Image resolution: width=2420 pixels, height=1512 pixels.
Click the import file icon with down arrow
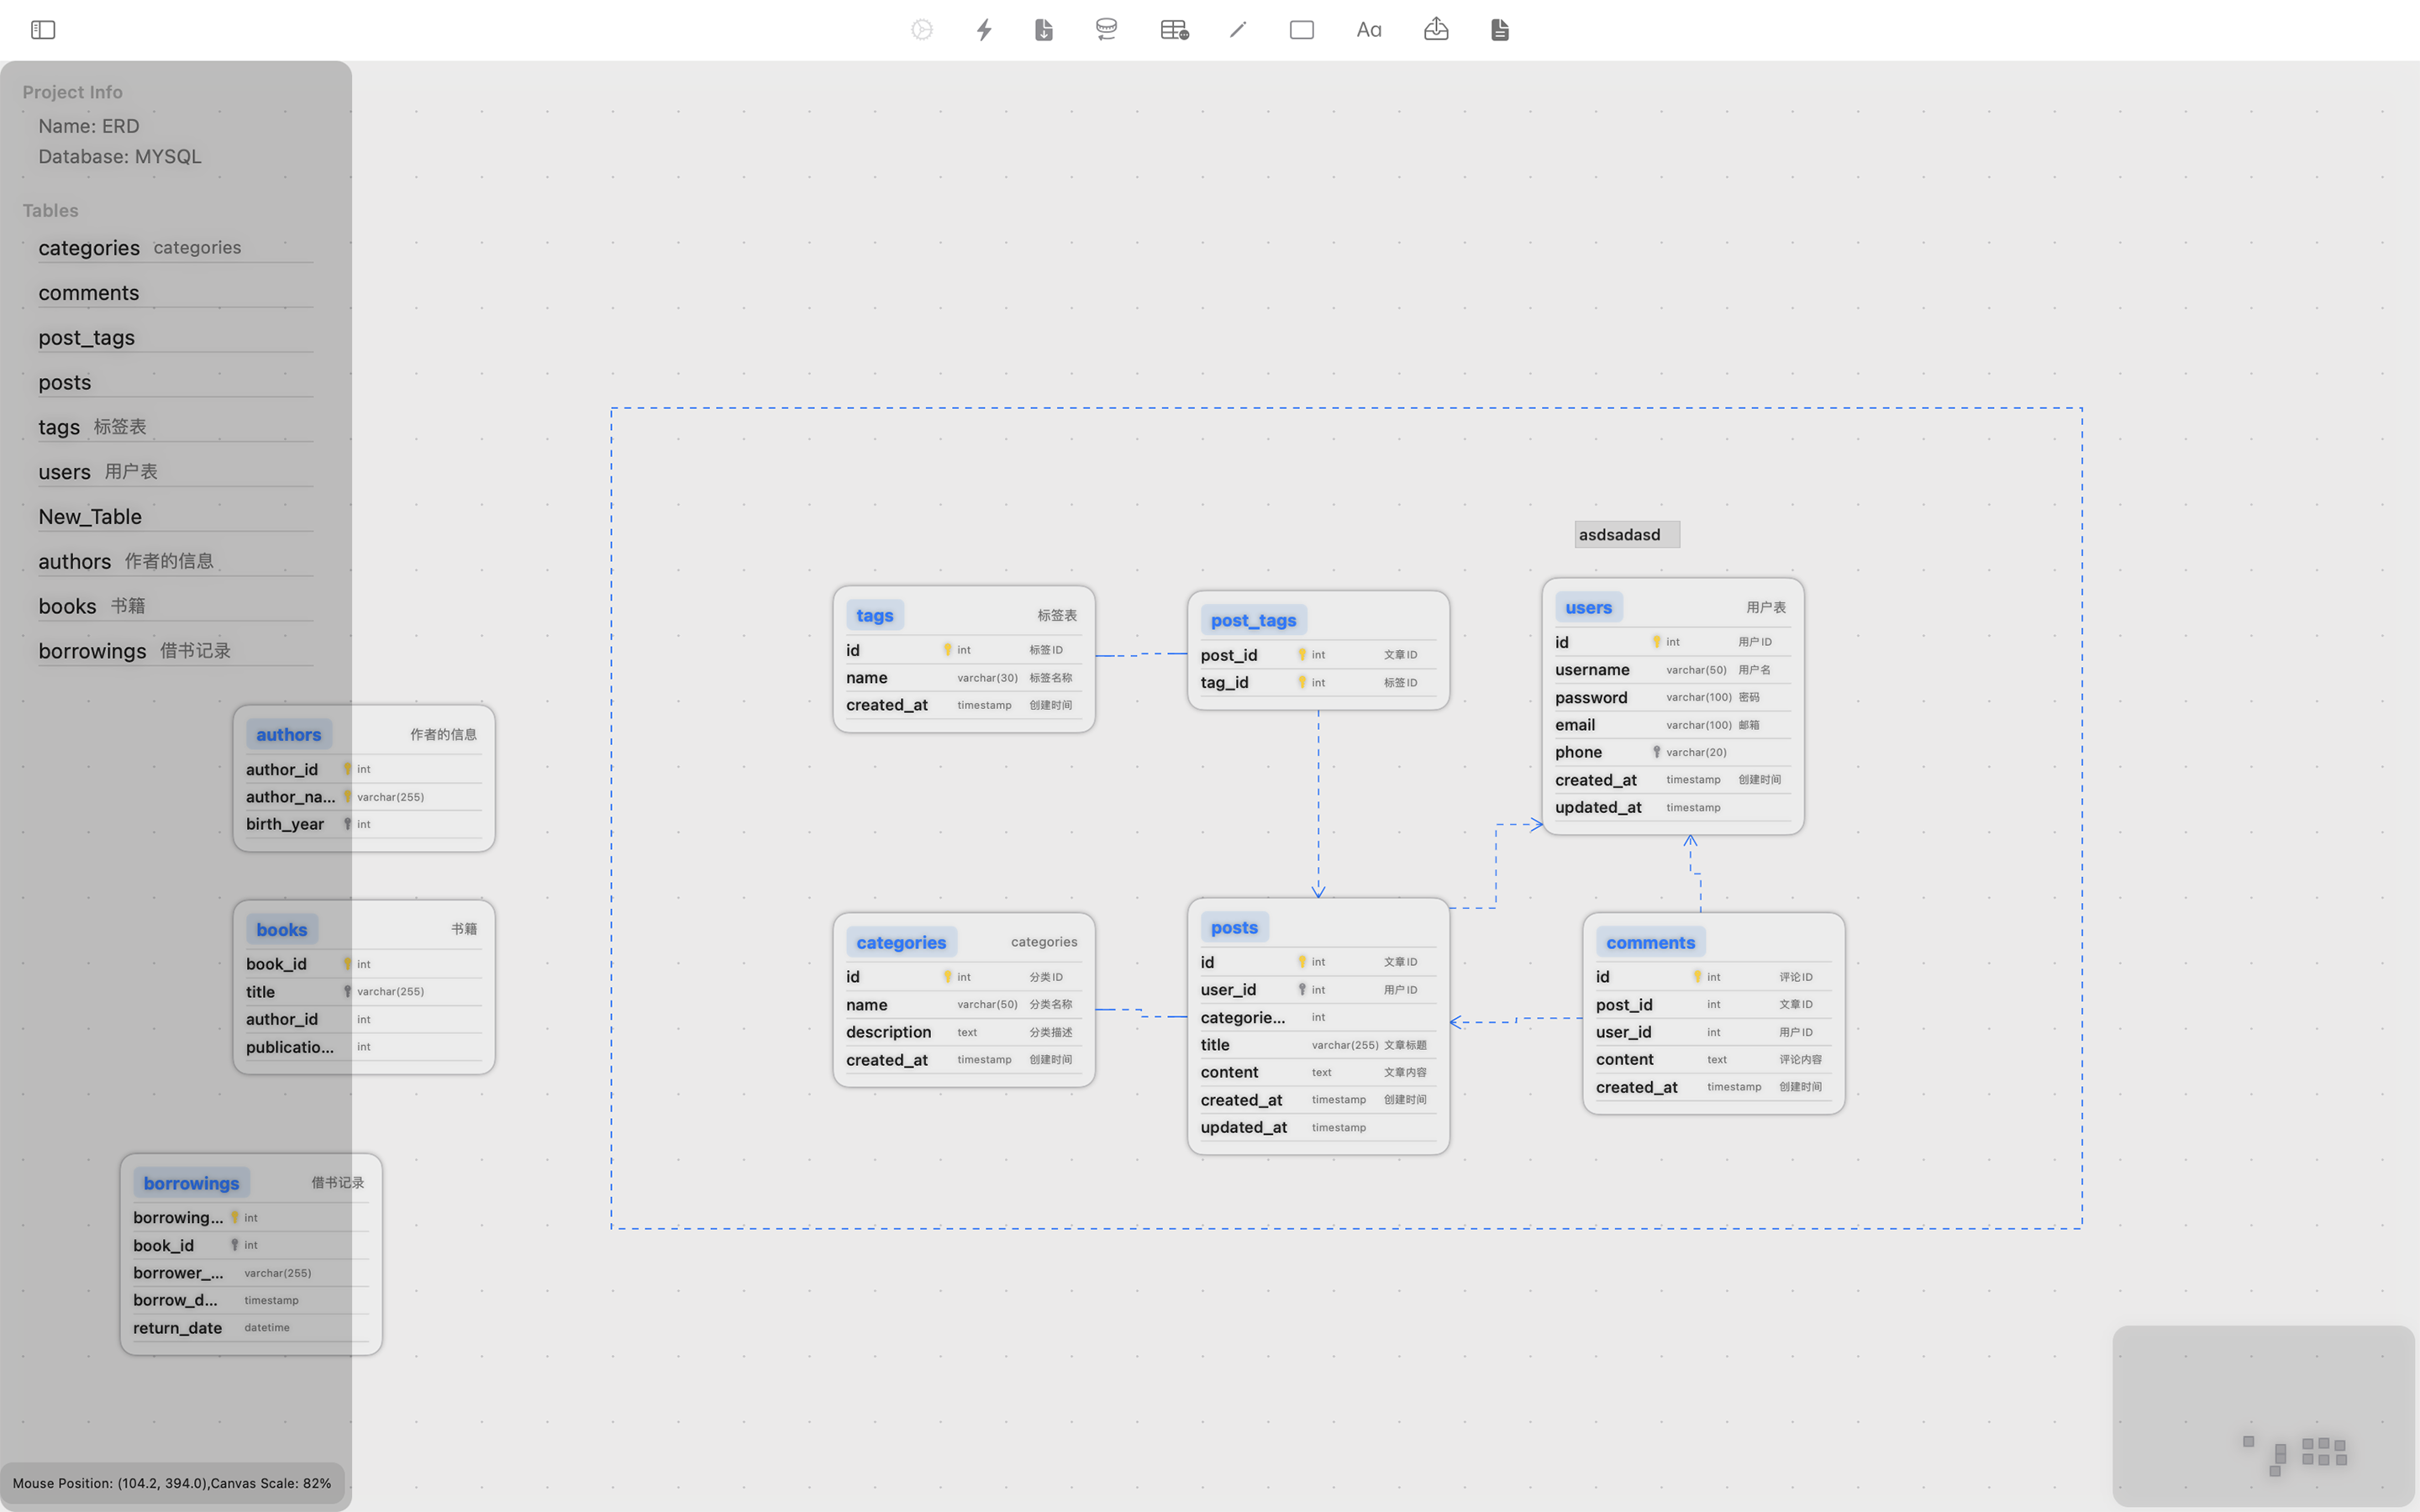[x=1044, y=30]
